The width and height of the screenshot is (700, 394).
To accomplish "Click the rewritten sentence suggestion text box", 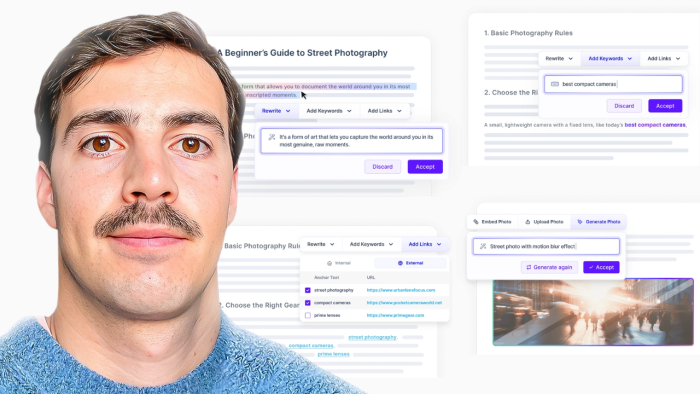I will [352, 141].
